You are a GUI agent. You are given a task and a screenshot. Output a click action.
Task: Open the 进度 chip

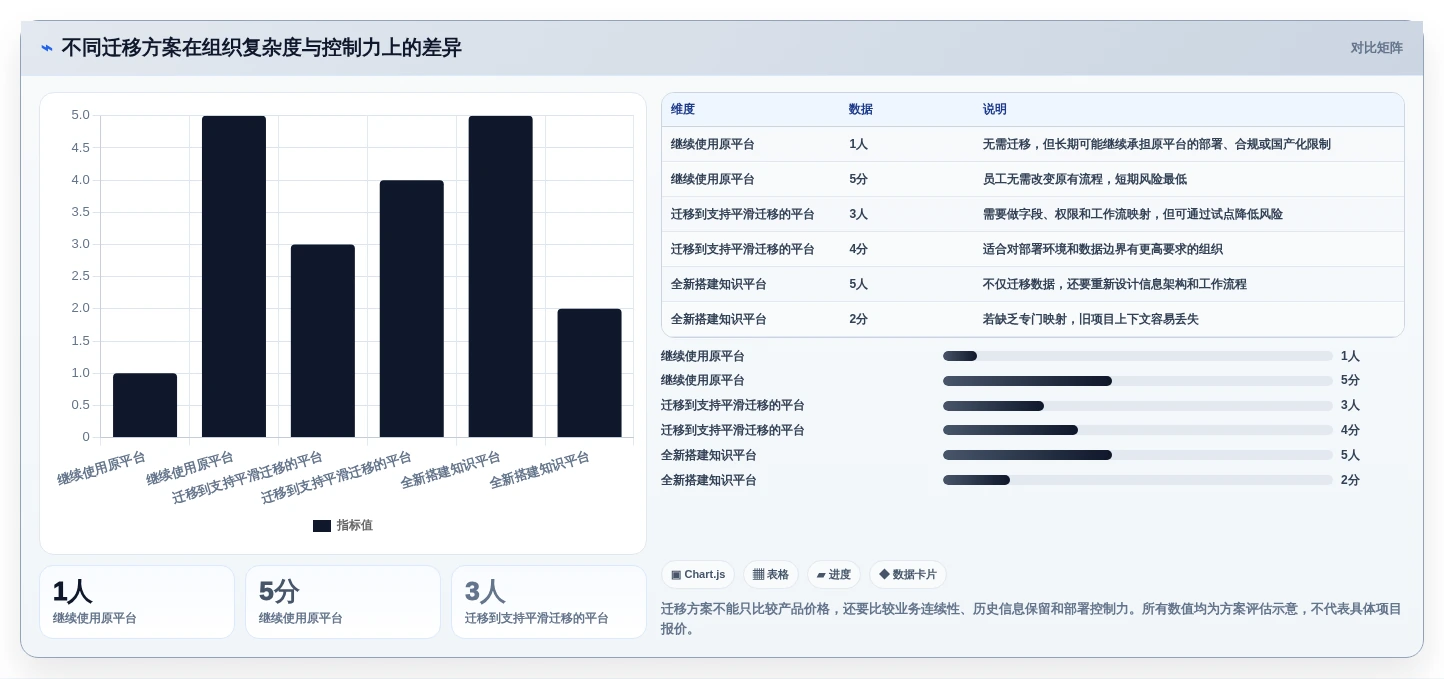click(834, 575)
